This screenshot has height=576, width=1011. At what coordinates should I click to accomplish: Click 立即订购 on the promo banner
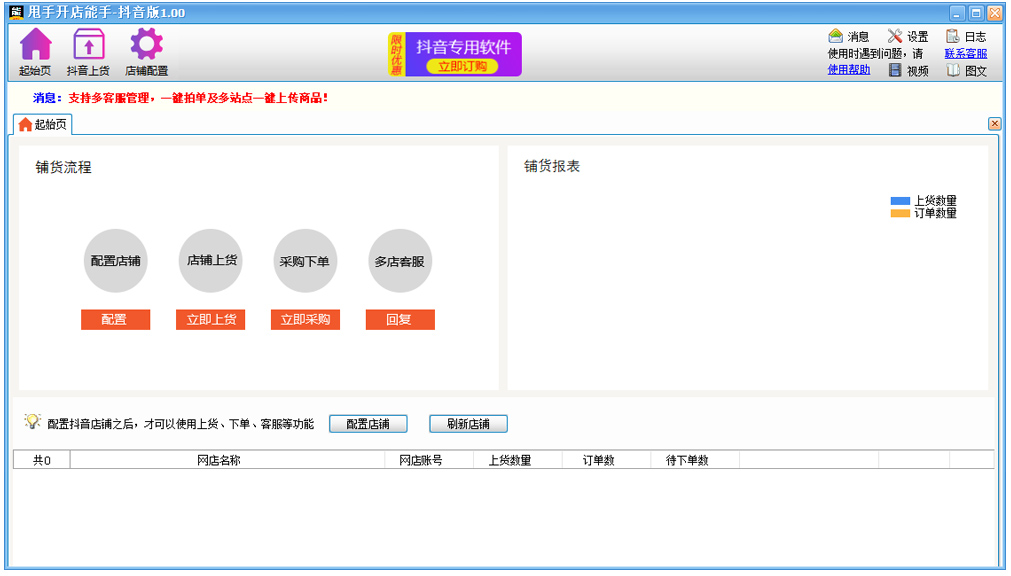[462, 66]
